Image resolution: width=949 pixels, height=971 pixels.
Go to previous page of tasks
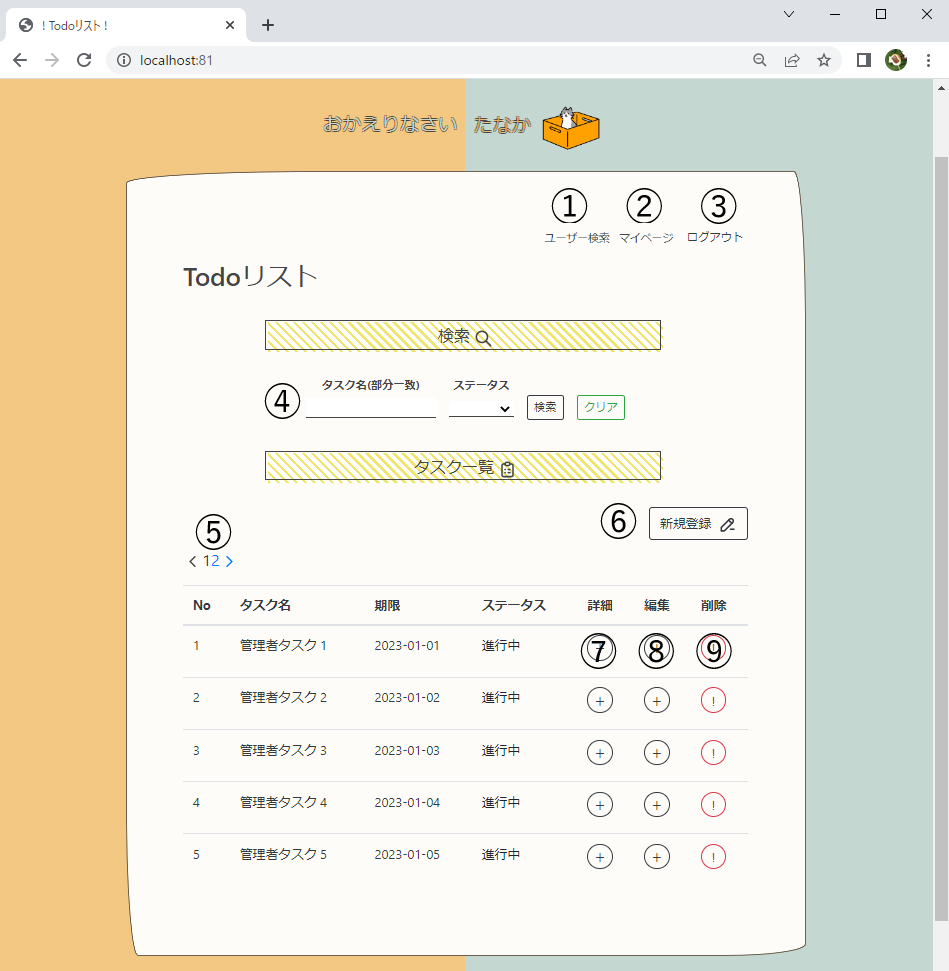click(193, 561)
